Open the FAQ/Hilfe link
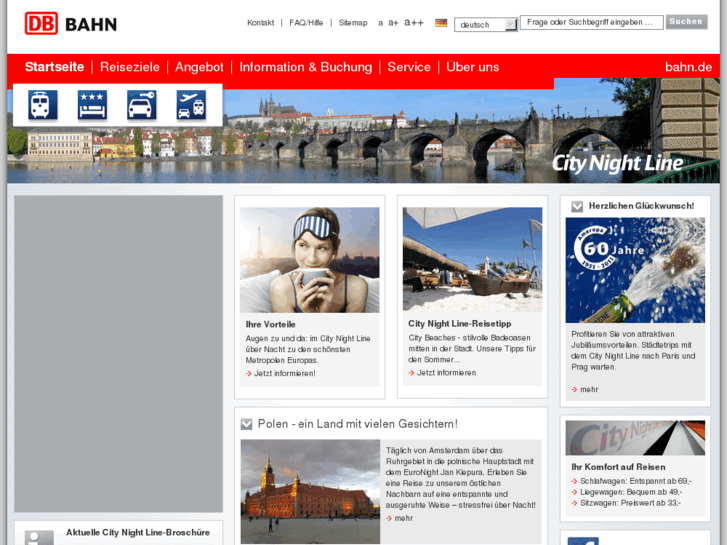Viewport: 727px width, 545px height. [306, 23]
